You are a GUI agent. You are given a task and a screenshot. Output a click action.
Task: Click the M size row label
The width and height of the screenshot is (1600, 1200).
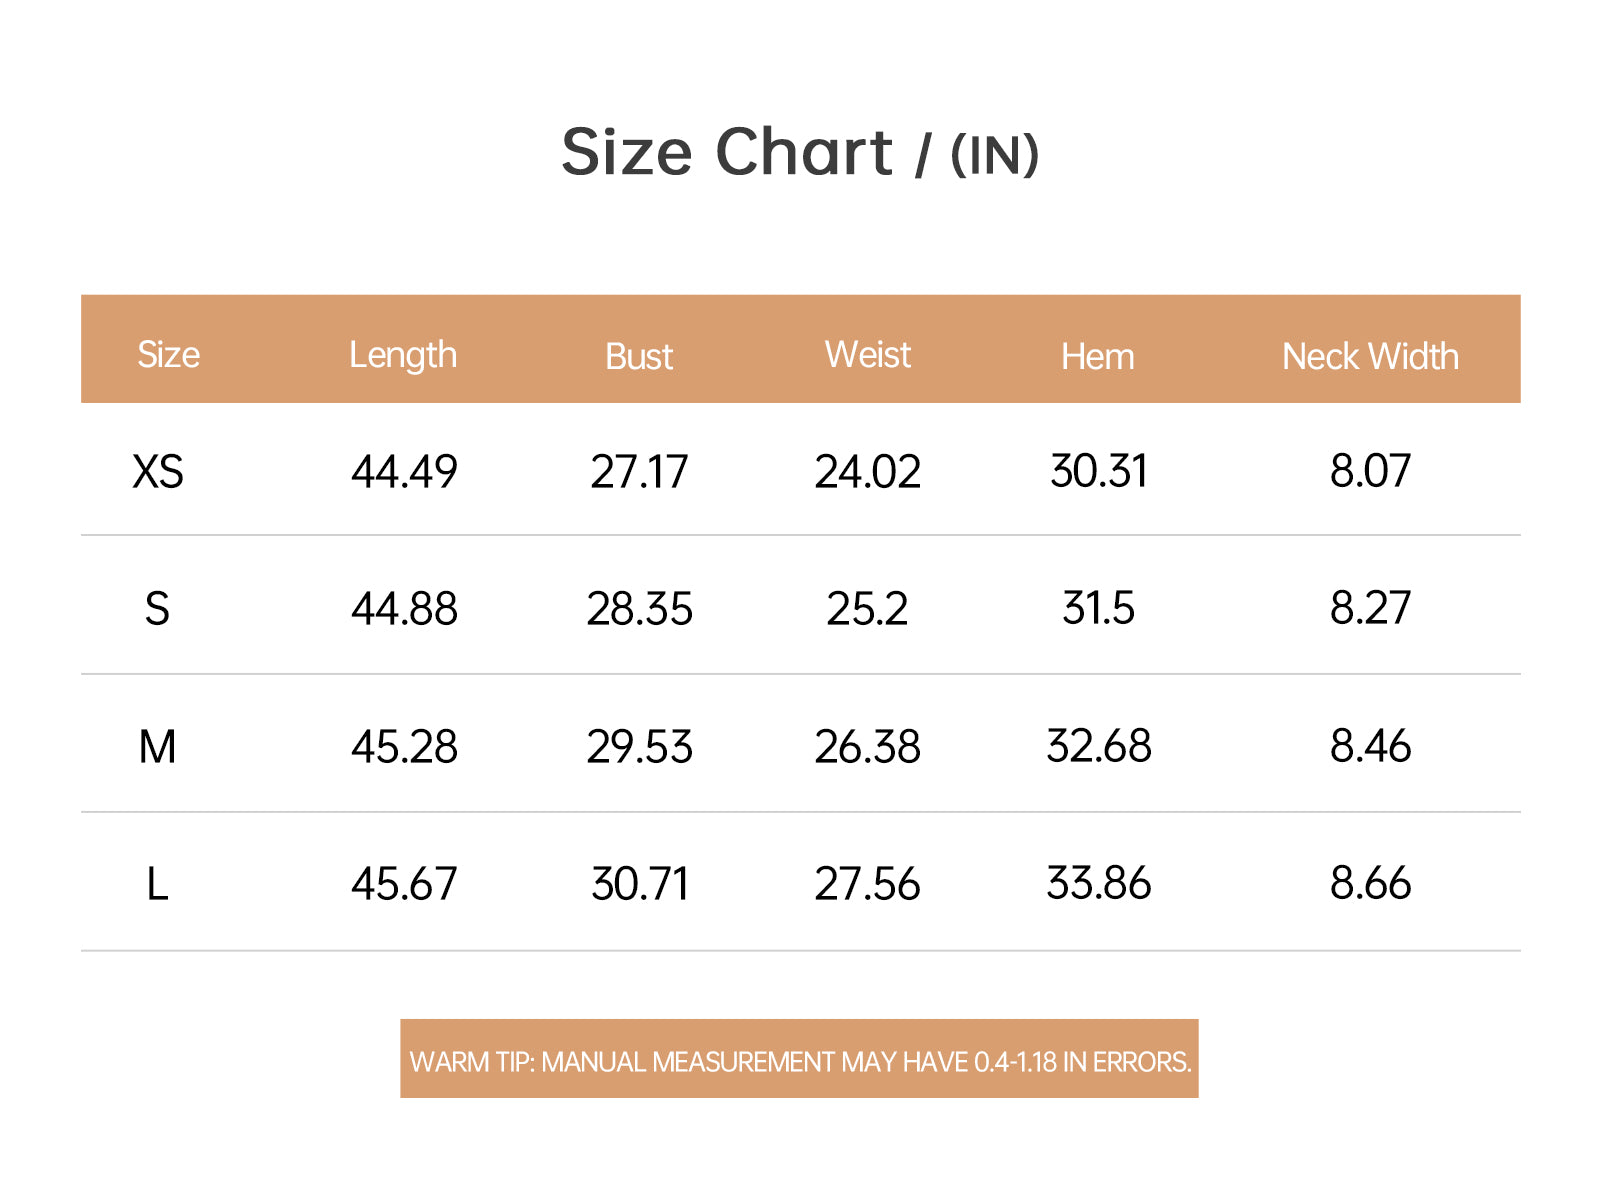coord(157,747)
